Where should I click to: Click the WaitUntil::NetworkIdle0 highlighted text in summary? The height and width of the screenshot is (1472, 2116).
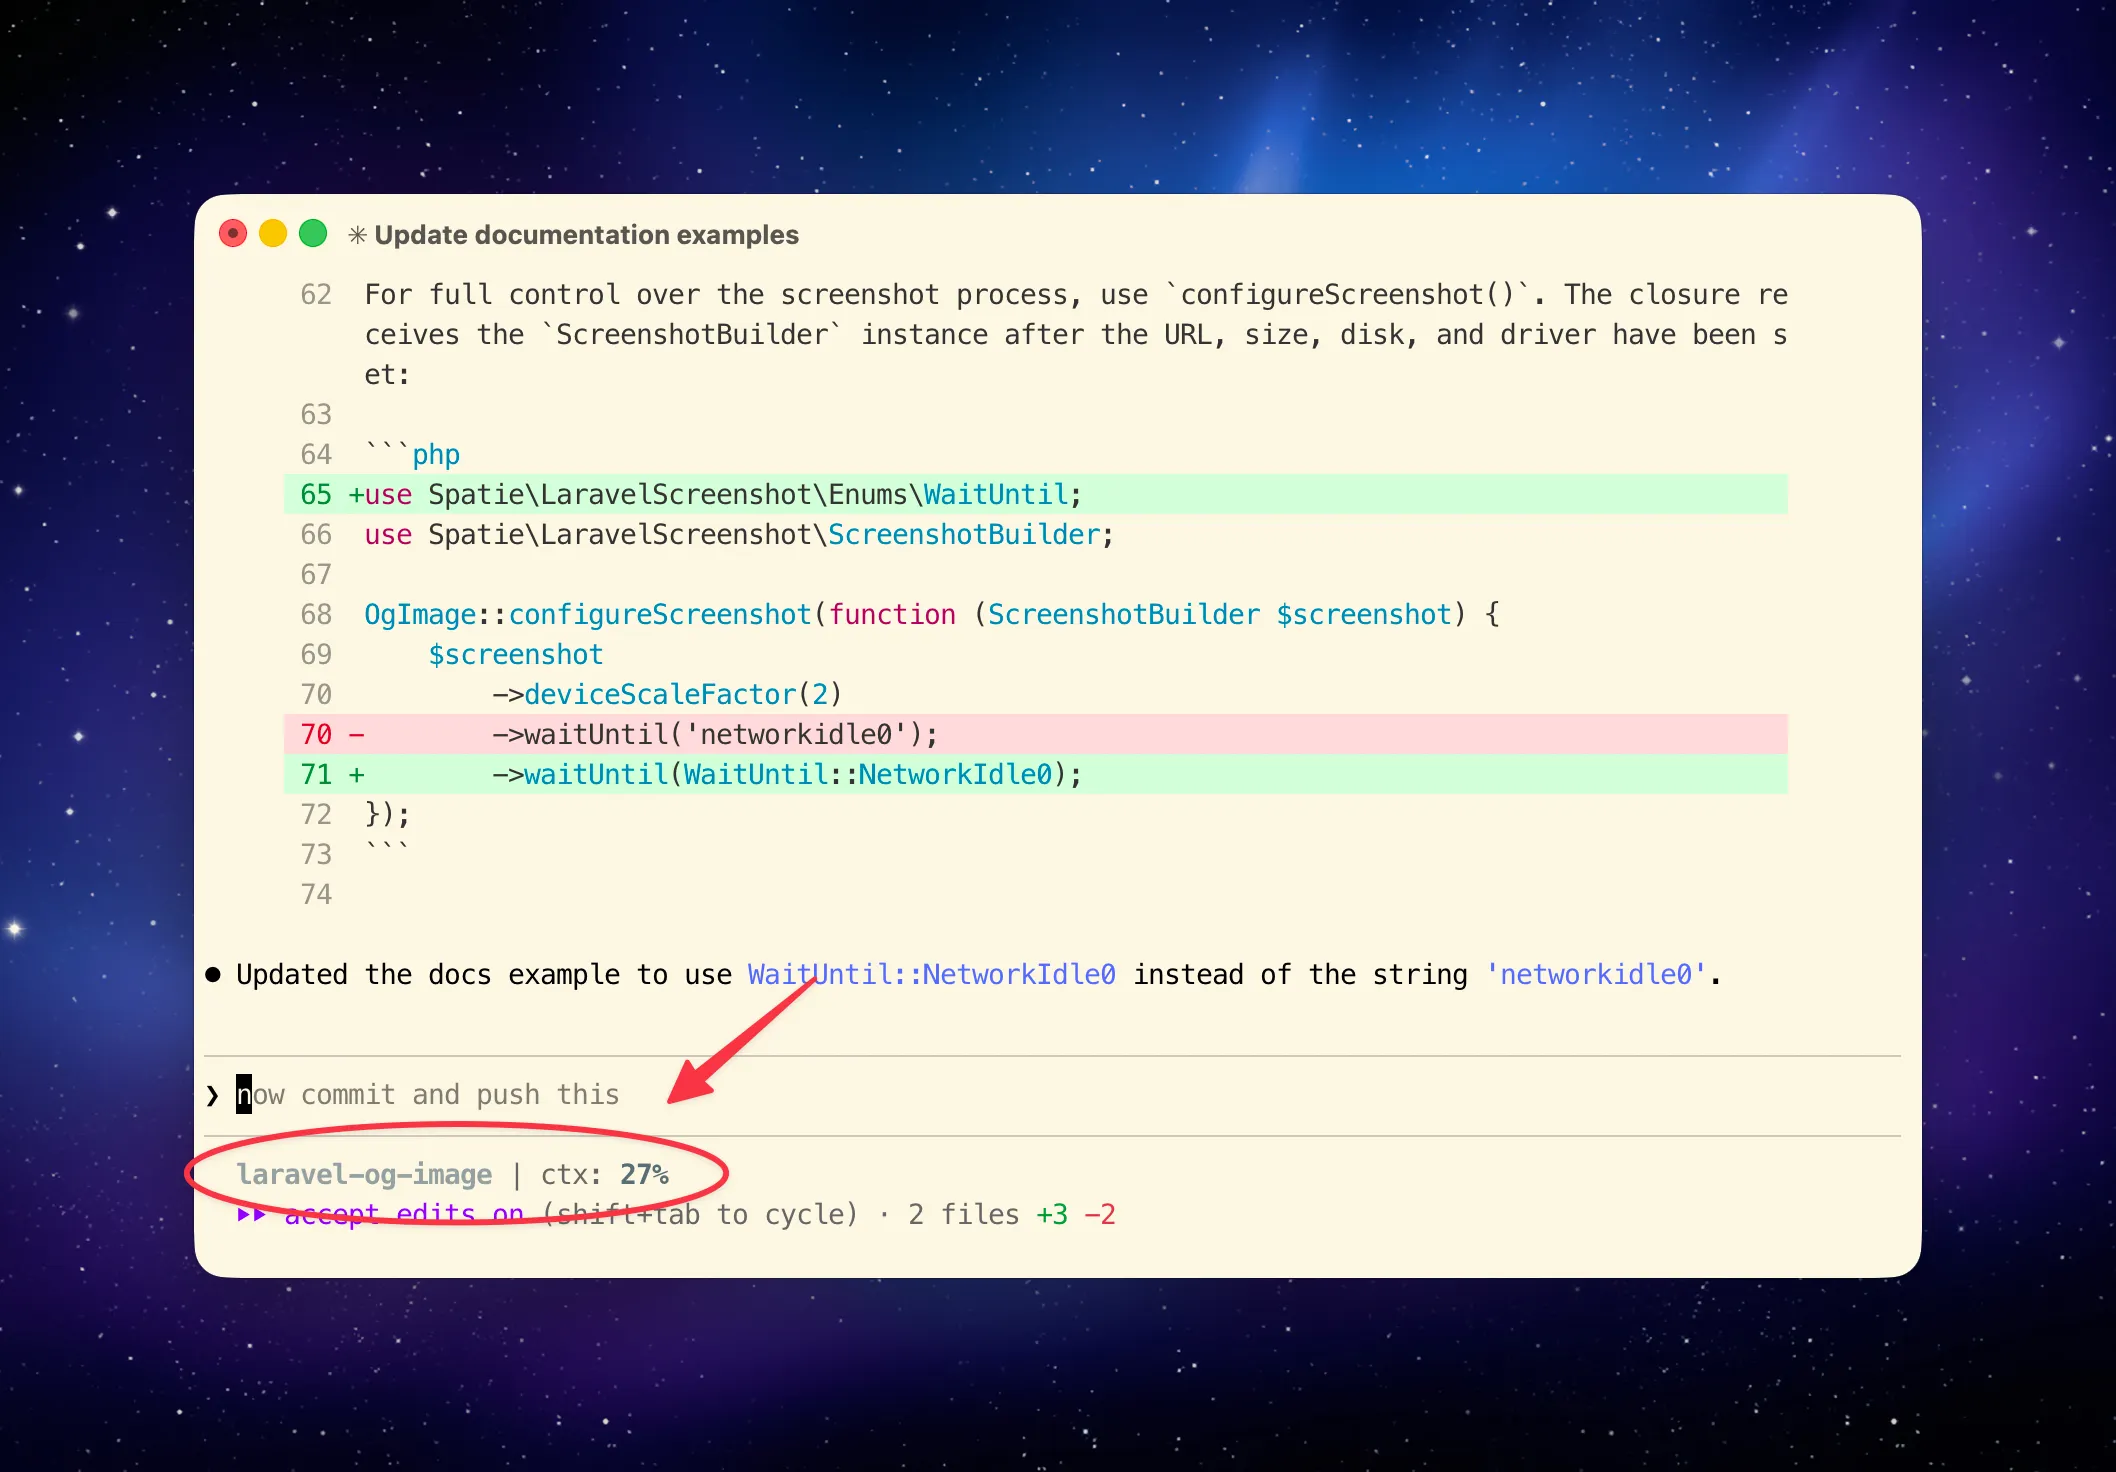coord(931,975)
